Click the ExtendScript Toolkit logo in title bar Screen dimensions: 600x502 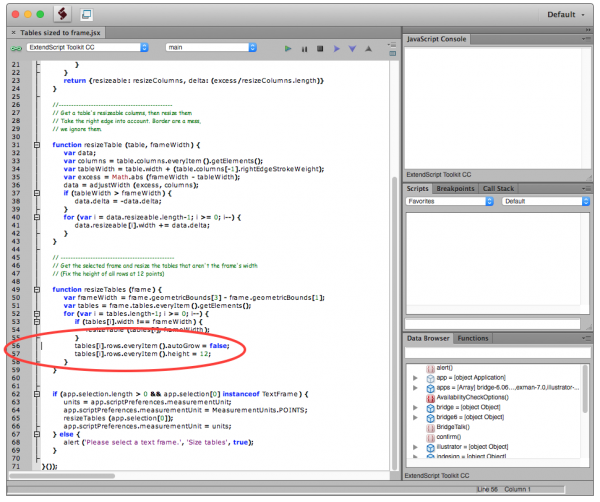[x=60, y=15]
